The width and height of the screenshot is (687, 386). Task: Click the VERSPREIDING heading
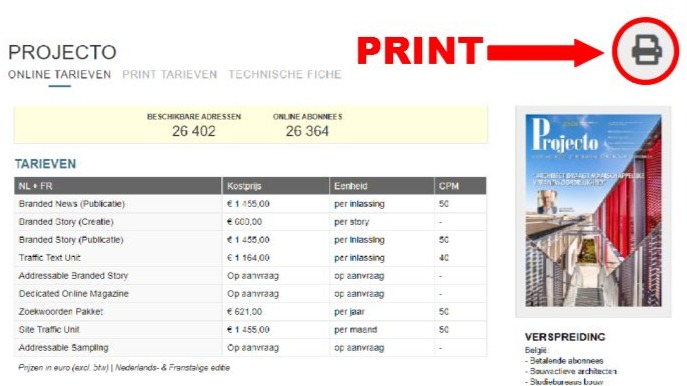[565, 337]
